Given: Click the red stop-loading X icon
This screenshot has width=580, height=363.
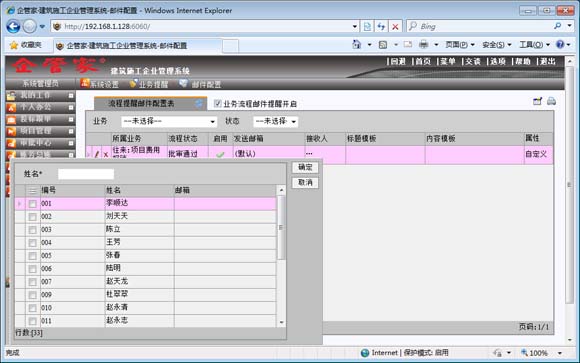Looking at the screenshot, I should tap(395, 26).
